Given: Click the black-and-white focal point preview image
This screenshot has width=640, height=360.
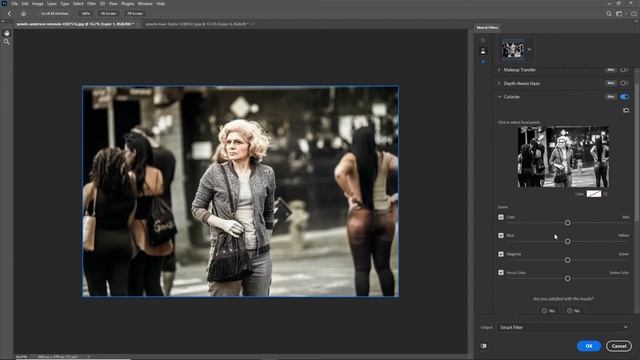Looking at the screenshot, I should [x=563, y=157].
